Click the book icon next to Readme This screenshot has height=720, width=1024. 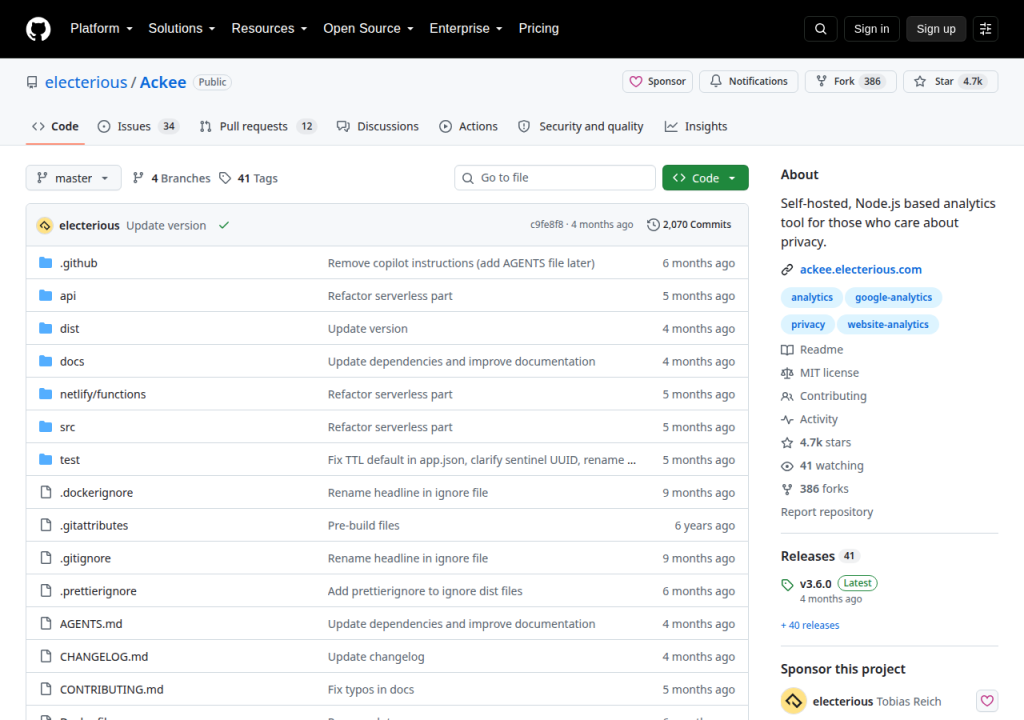click(x=787, y=350)
